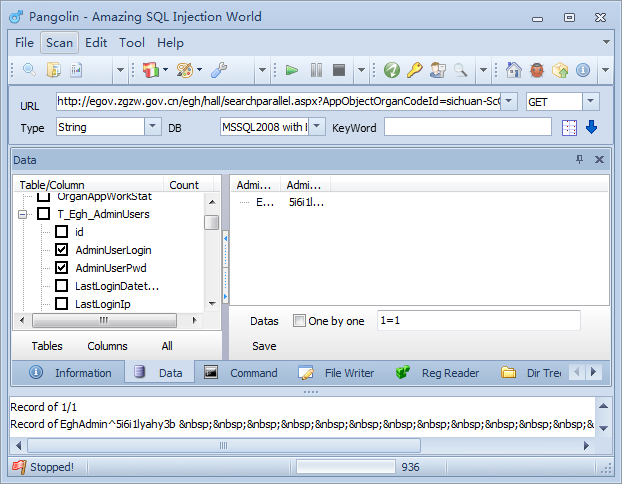Open the Scan menu
The image size is (622, 484).
[x=60, y=42]
